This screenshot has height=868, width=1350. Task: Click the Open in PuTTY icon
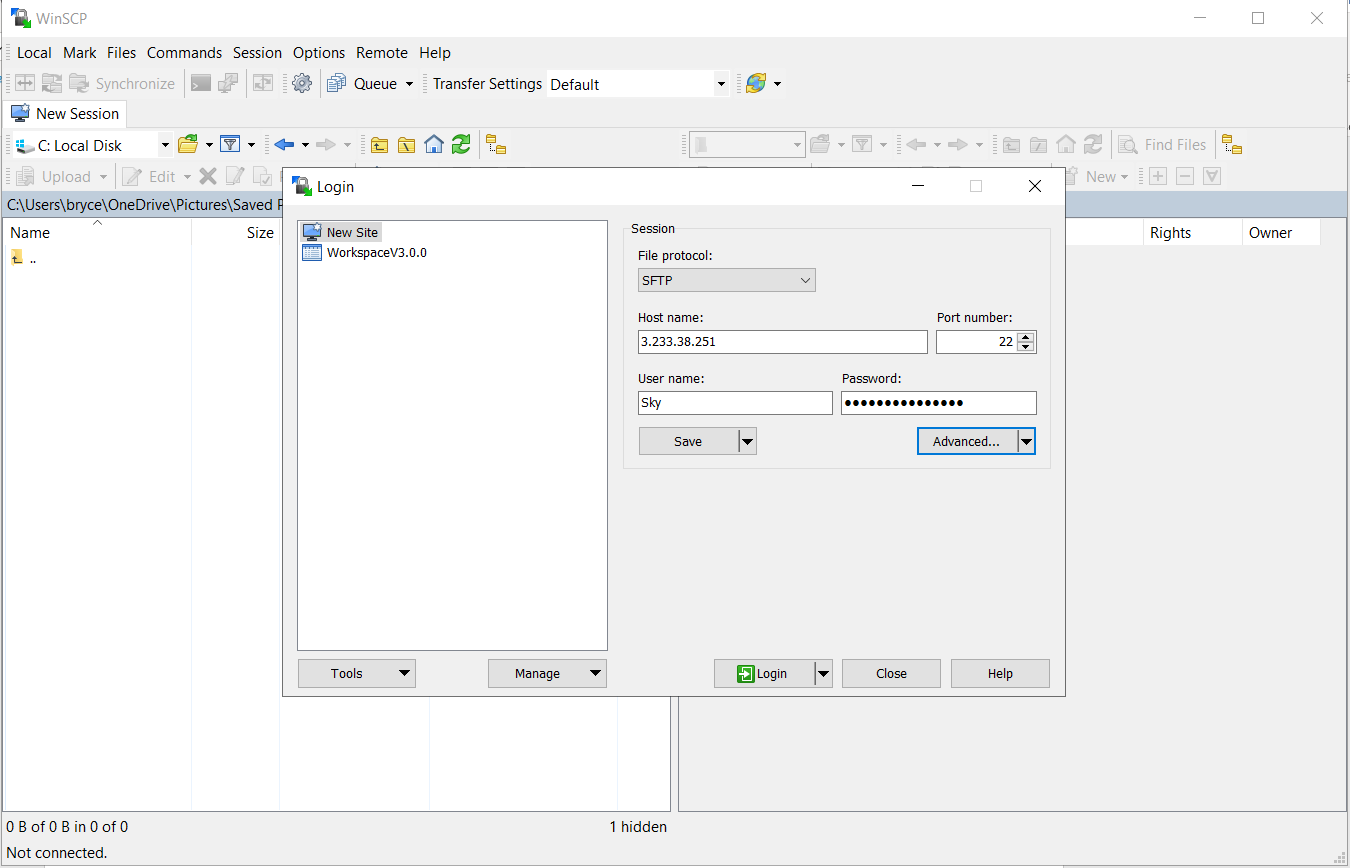(229, 84)
